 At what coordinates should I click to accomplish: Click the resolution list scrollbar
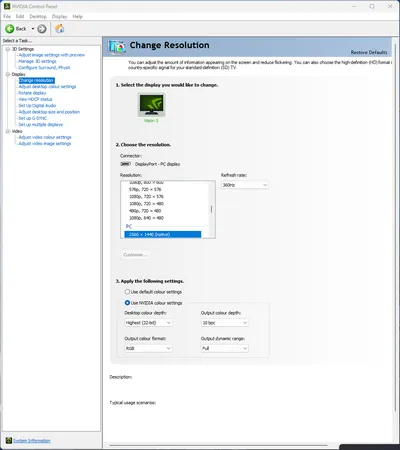point(211,209)
